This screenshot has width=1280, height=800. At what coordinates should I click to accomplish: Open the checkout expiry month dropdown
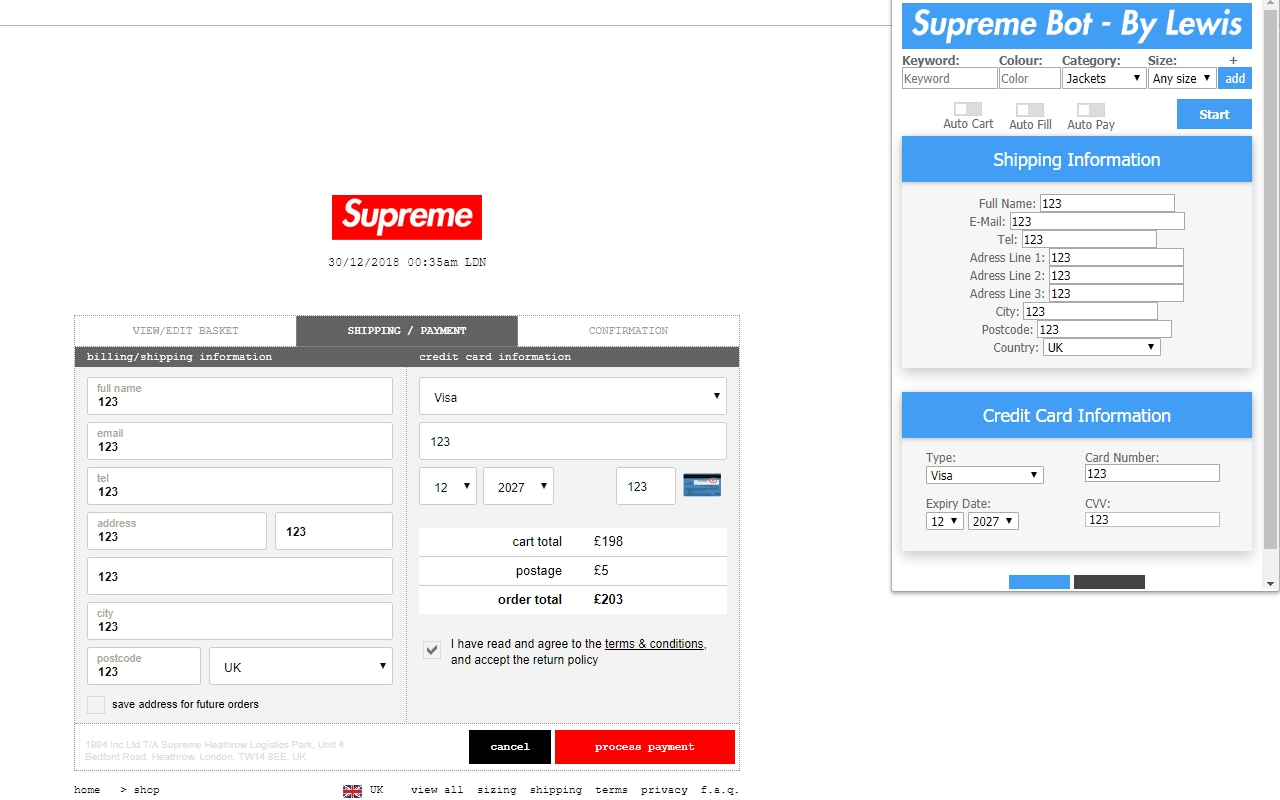click(x=448, y=486)
